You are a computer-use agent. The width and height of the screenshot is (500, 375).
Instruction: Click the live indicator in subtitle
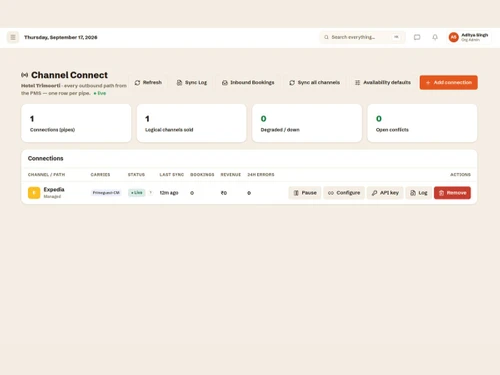(x=100, y=93)
